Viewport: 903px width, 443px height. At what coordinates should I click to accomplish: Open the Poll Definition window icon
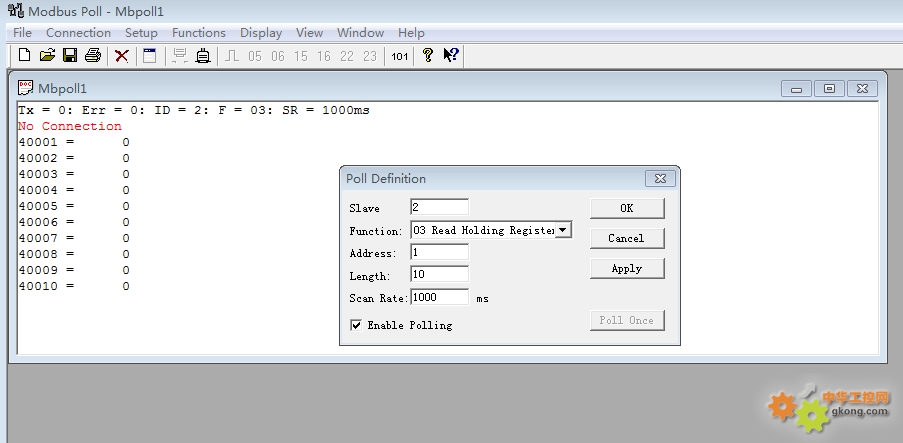point(150,56)
